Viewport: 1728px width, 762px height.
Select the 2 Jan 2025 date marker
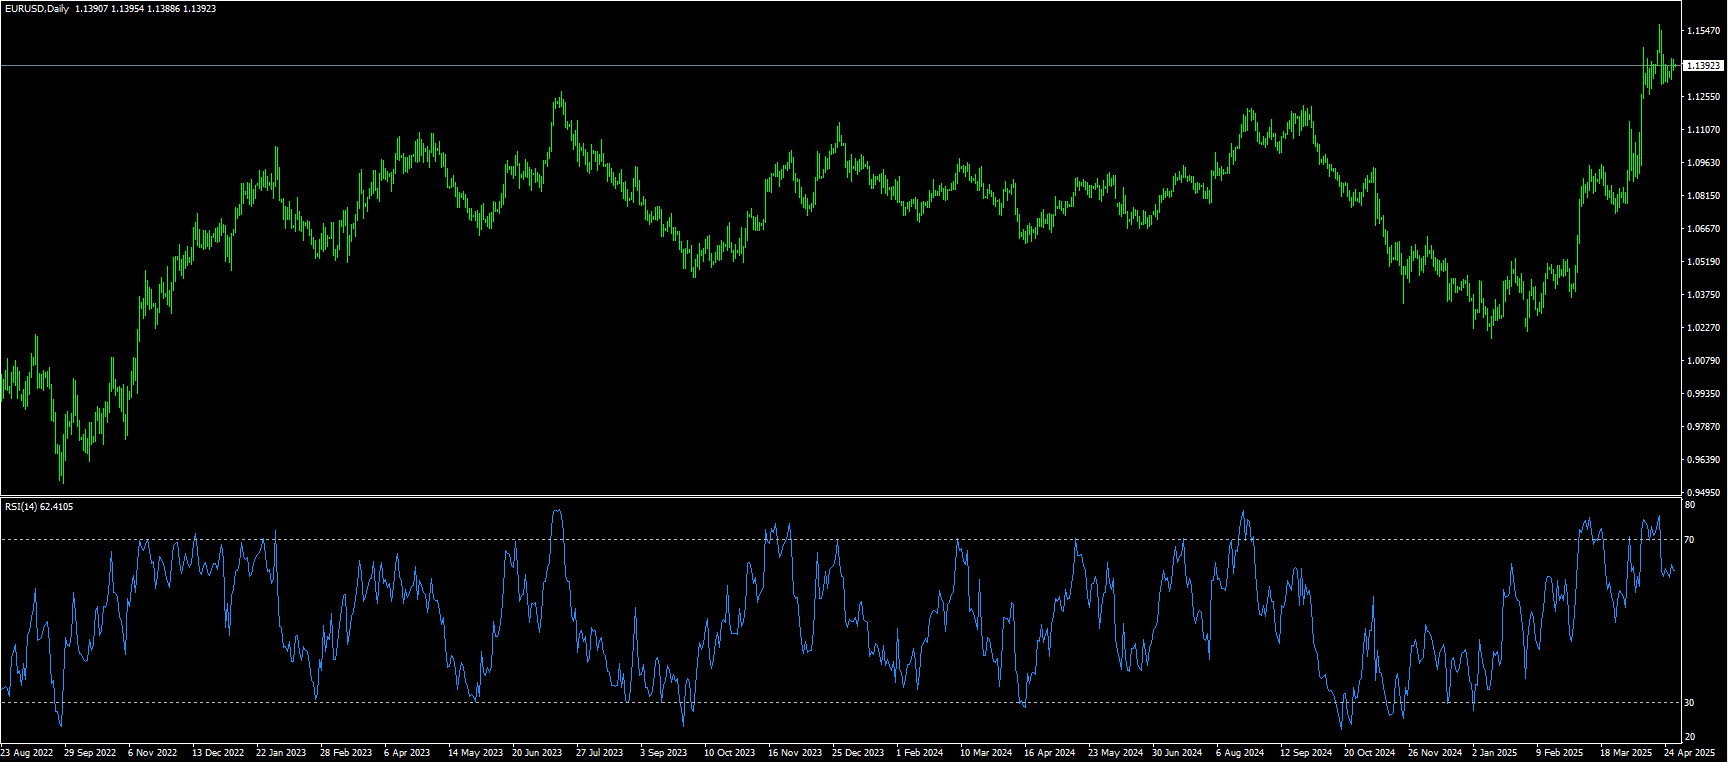[1494, 753]
